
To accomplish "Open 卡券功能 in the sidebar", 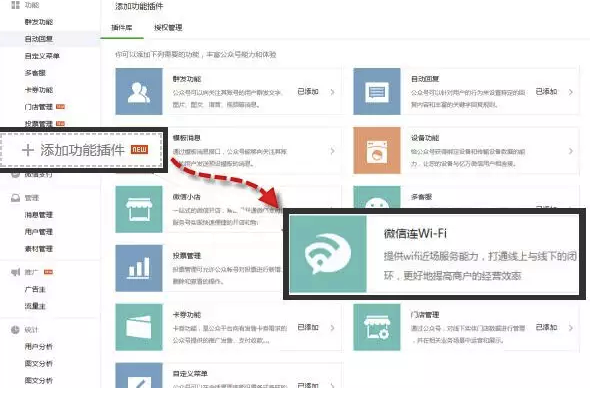I will (39, 90).
